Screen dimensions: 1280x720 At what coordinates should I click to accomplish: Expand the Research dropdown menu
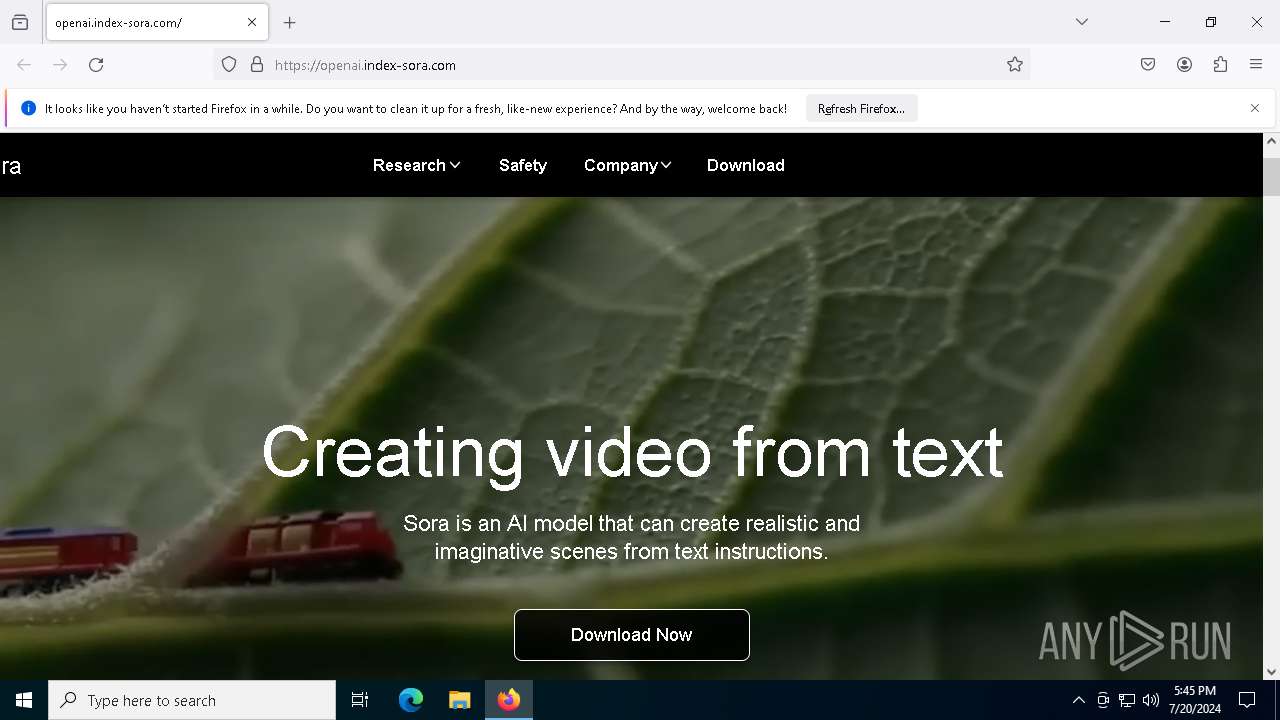click(x=416, y=165)
